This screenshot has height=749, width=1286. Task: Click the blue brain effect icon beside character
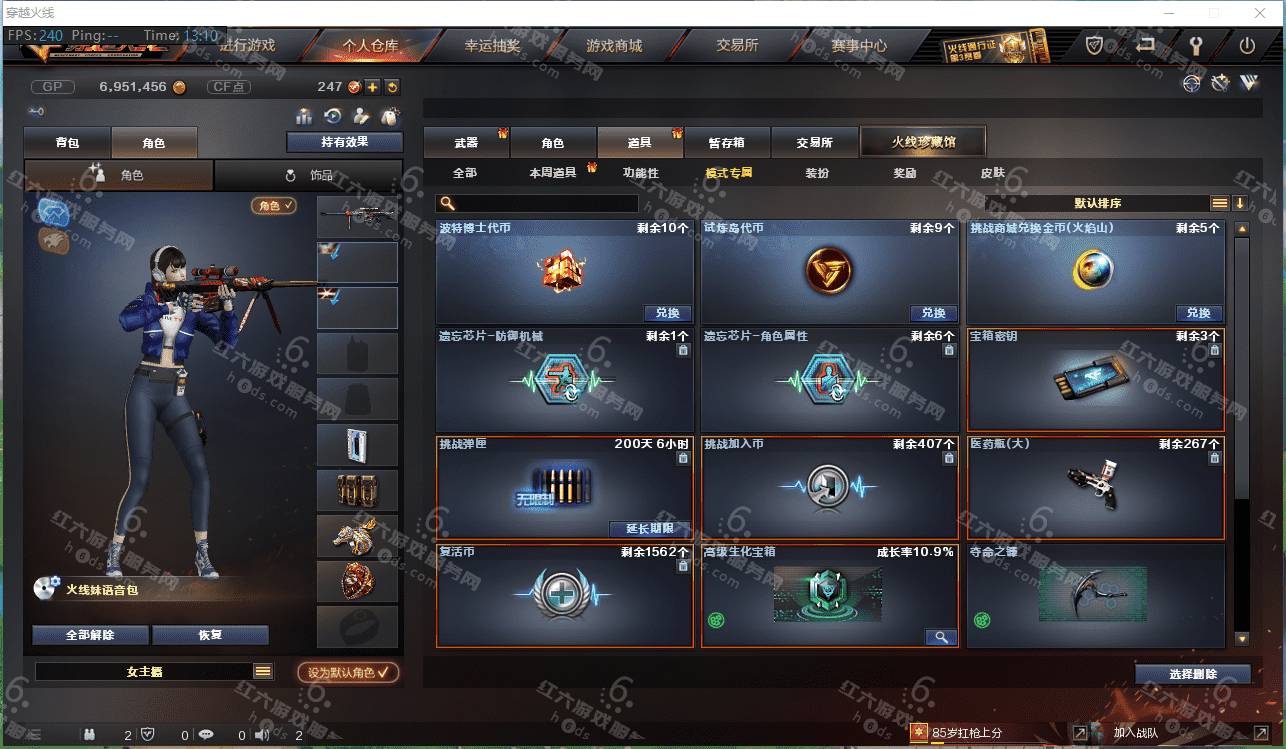coord(53,211)
